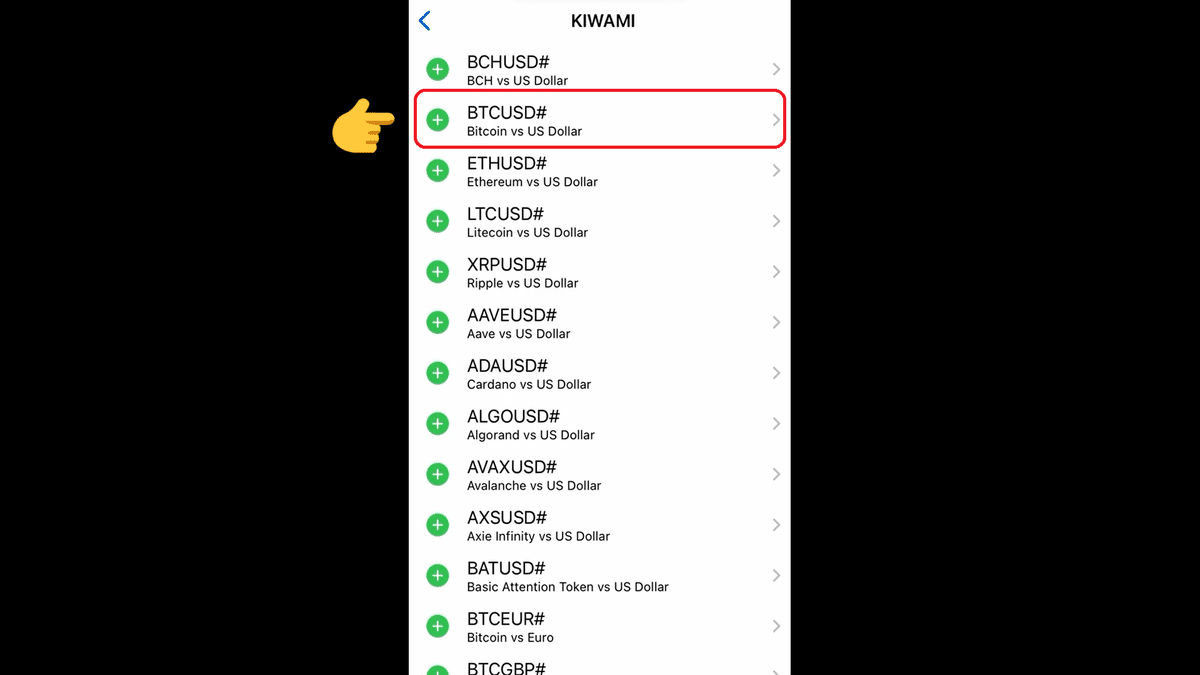Add BTCEUR# via the plus icon
This screenshot has width=1200, height=675.
(437, 626)
